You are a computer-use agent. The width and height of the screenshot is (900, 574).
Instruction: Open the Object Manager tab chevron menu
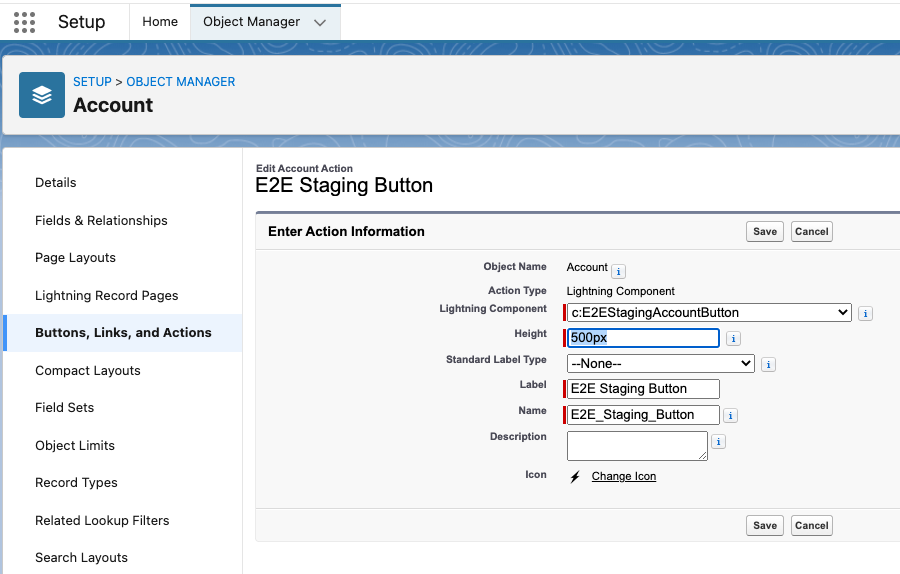click(320, 22)
